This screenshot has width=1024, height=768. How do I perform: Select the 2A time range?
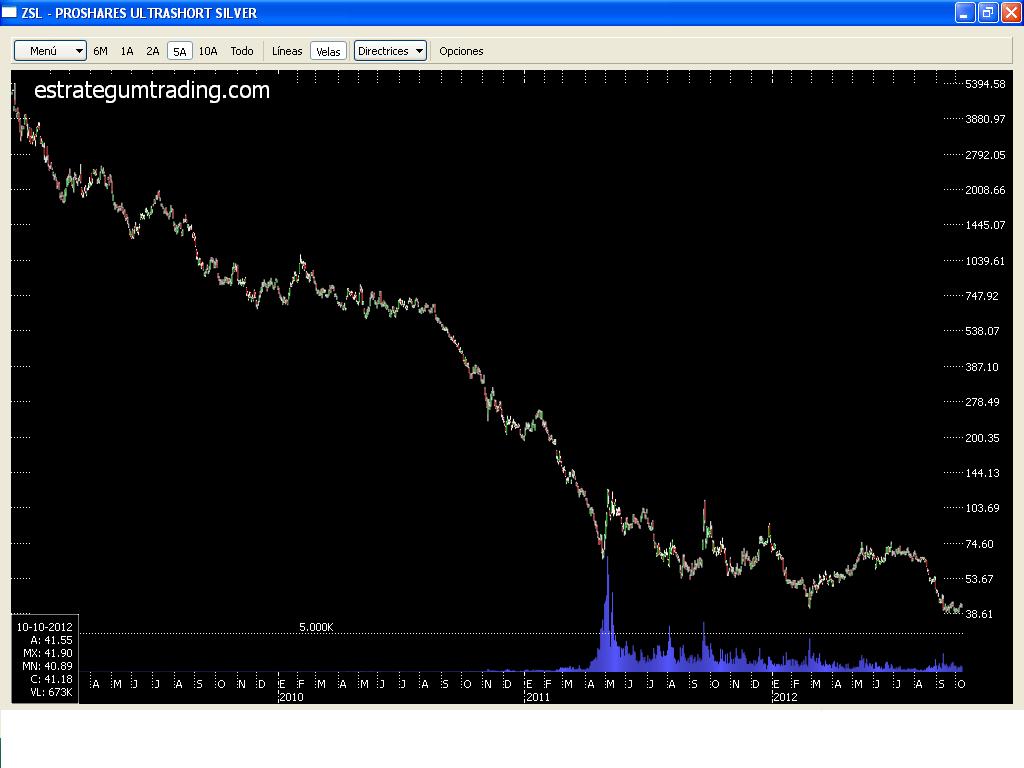(x=153, y=51)
